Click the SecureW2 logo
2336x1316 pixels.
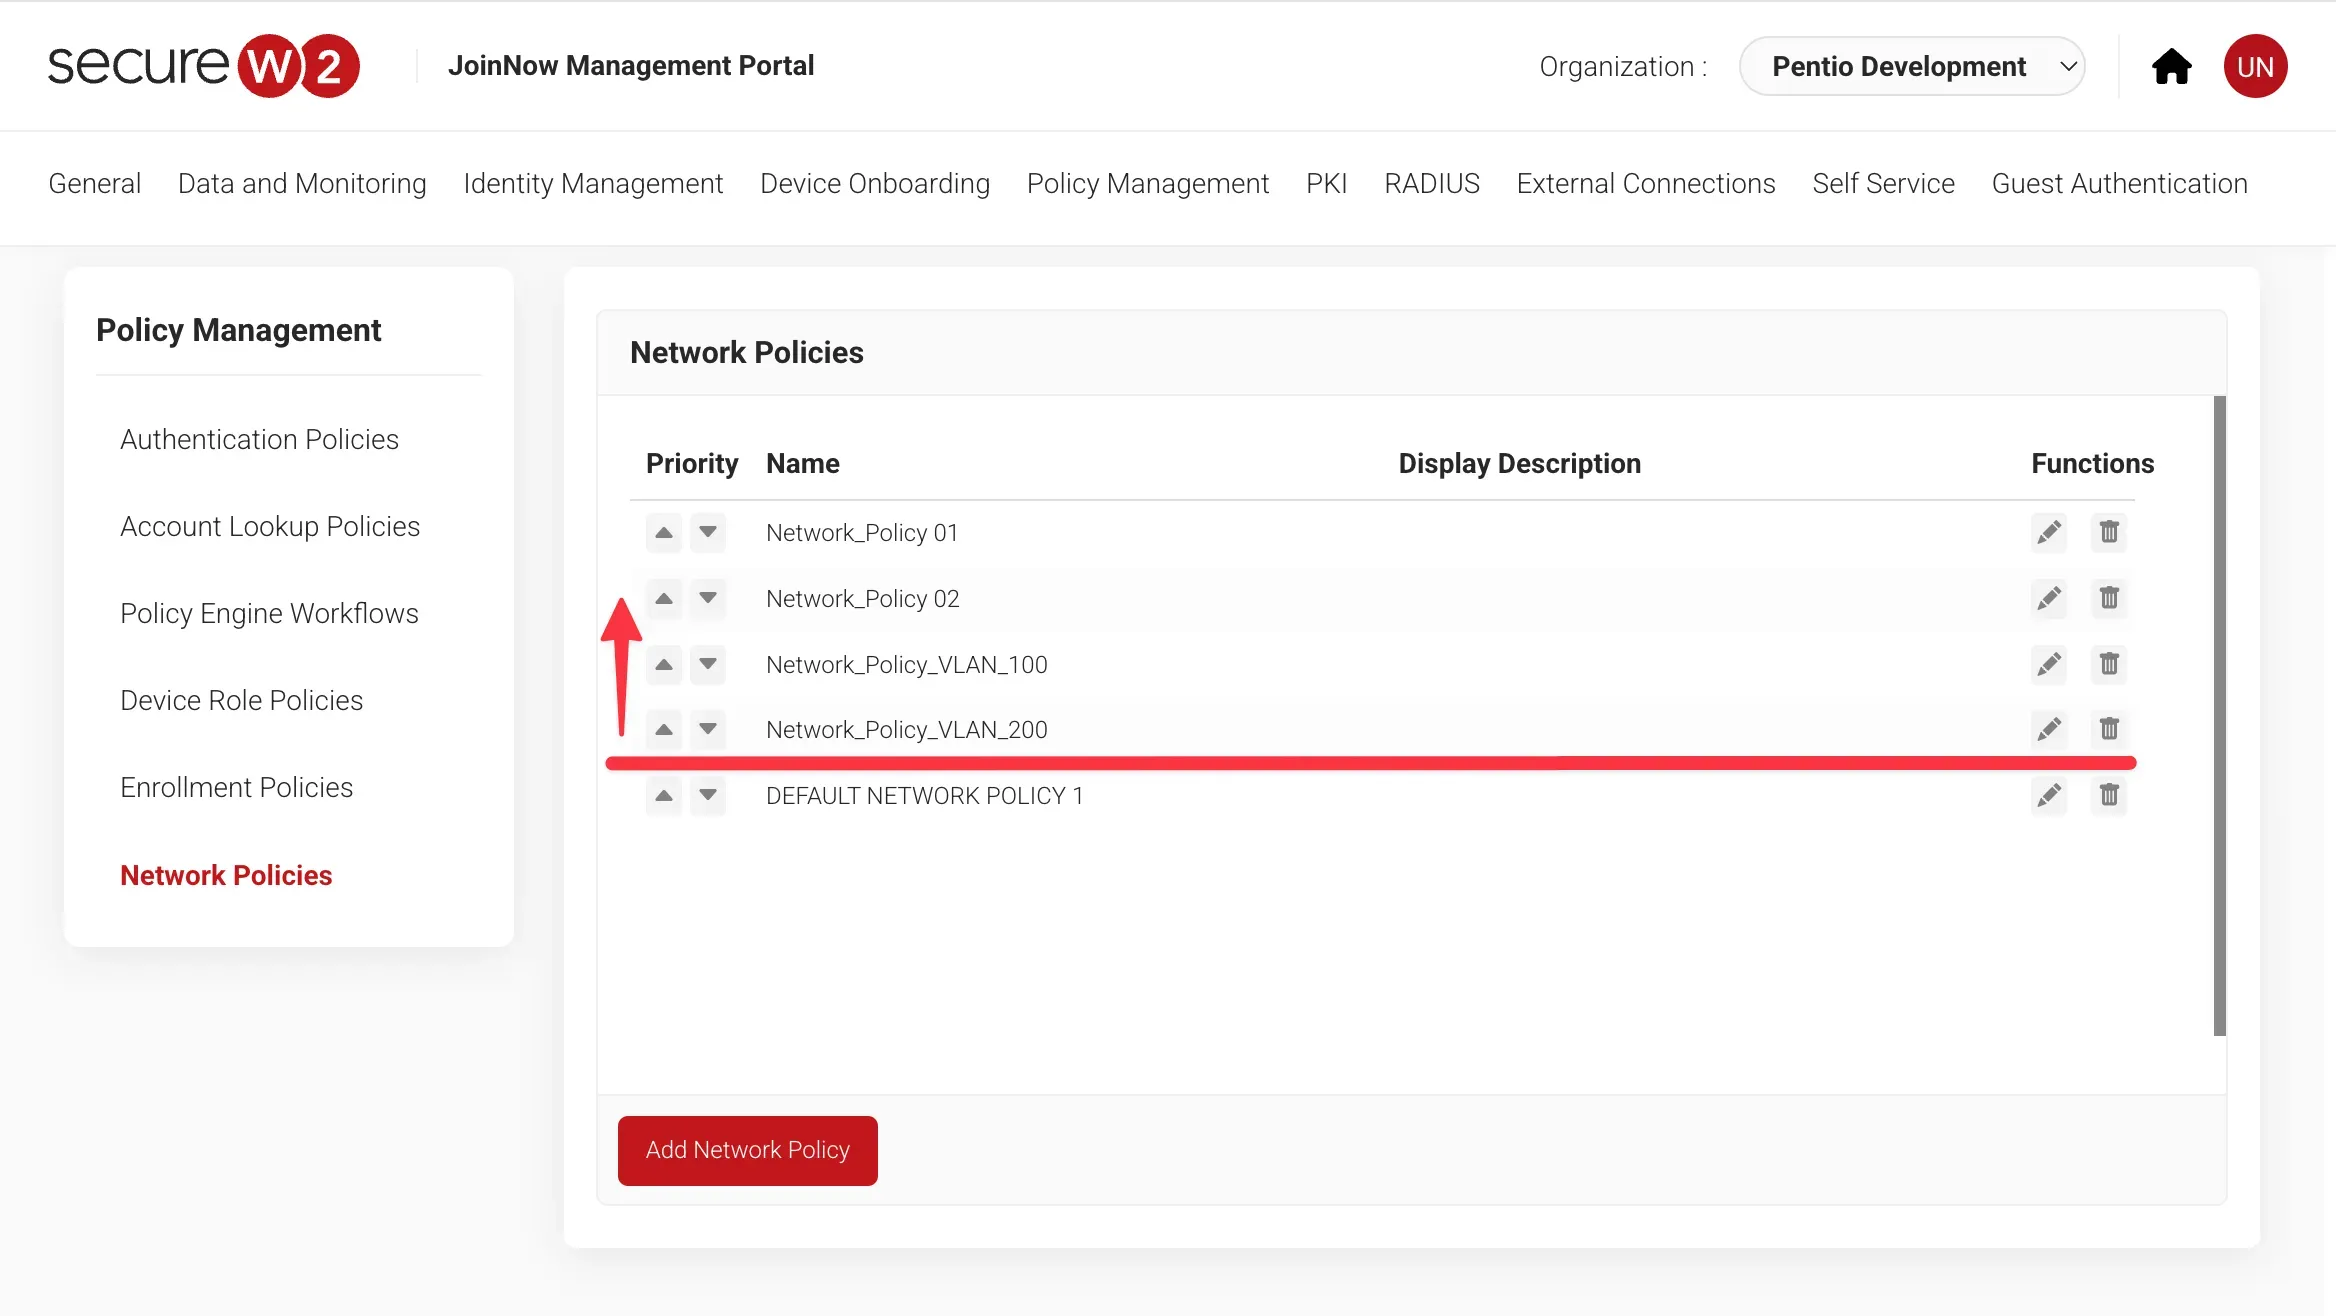pyautogui.click(x=203, y=66)
